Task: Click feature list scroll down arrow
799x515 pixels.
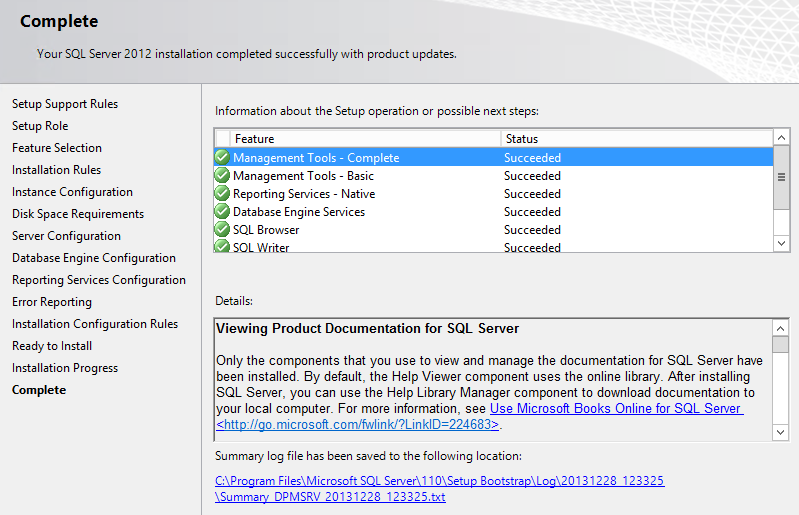Action: coord(781,243)
